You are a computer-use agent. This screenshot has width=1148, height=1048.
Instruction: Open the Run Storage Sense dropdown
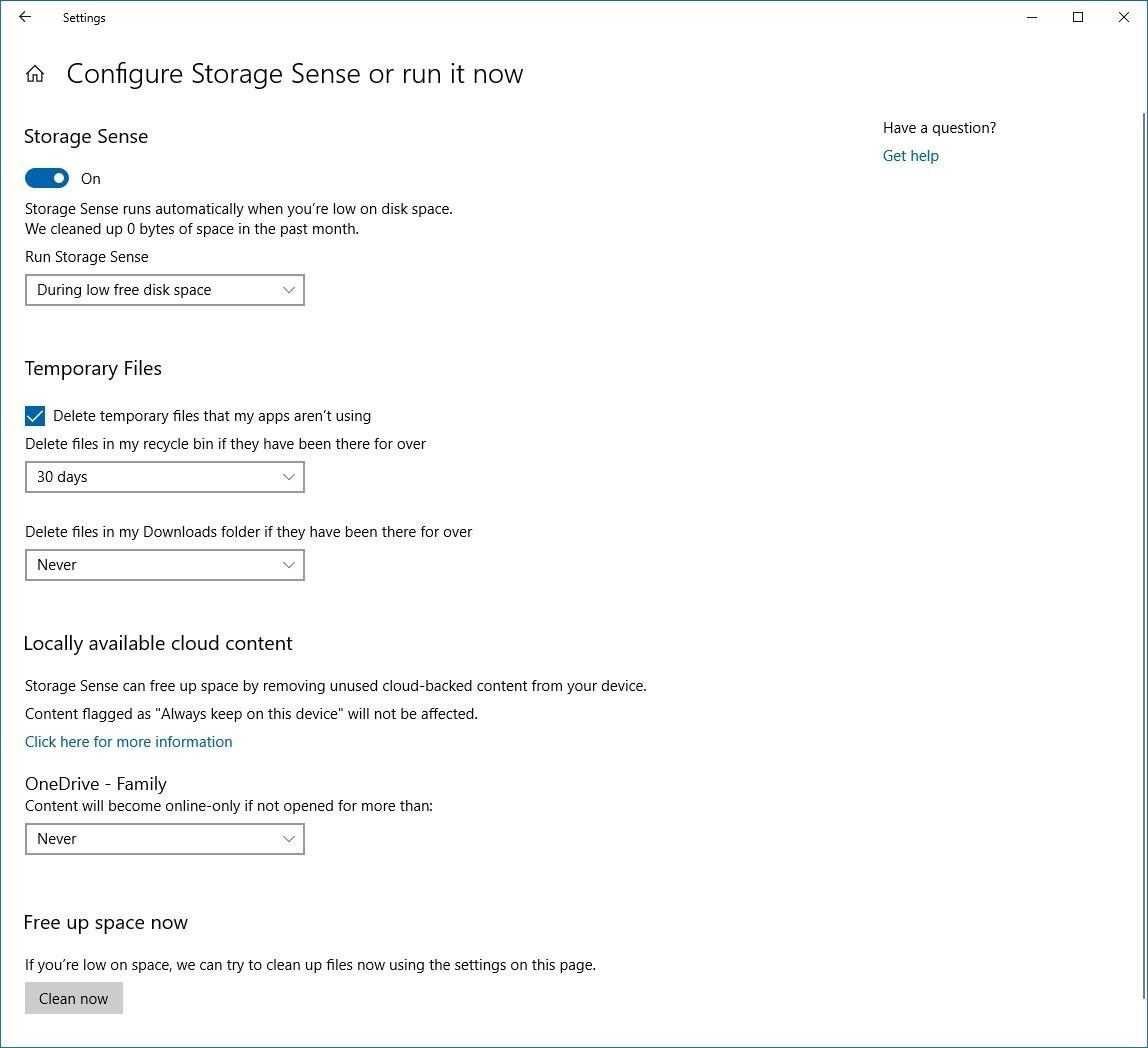click(164, 290)
